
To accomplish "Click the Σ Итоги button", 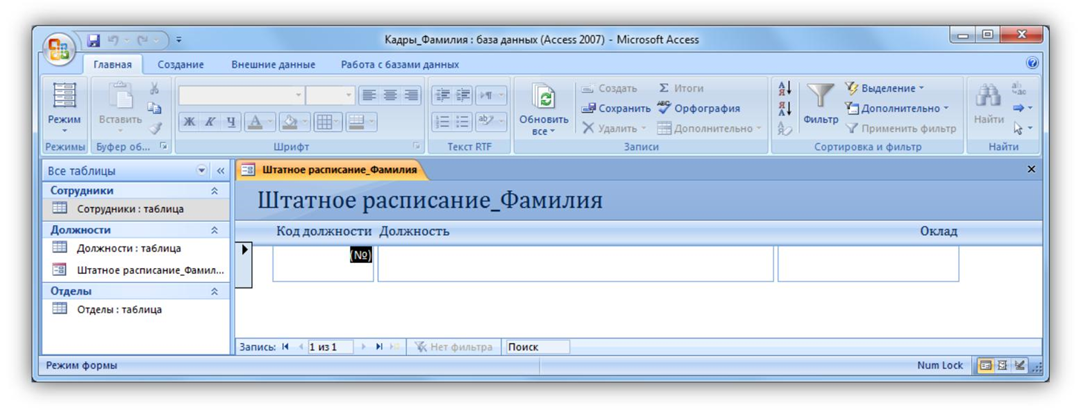I will 680,89.
